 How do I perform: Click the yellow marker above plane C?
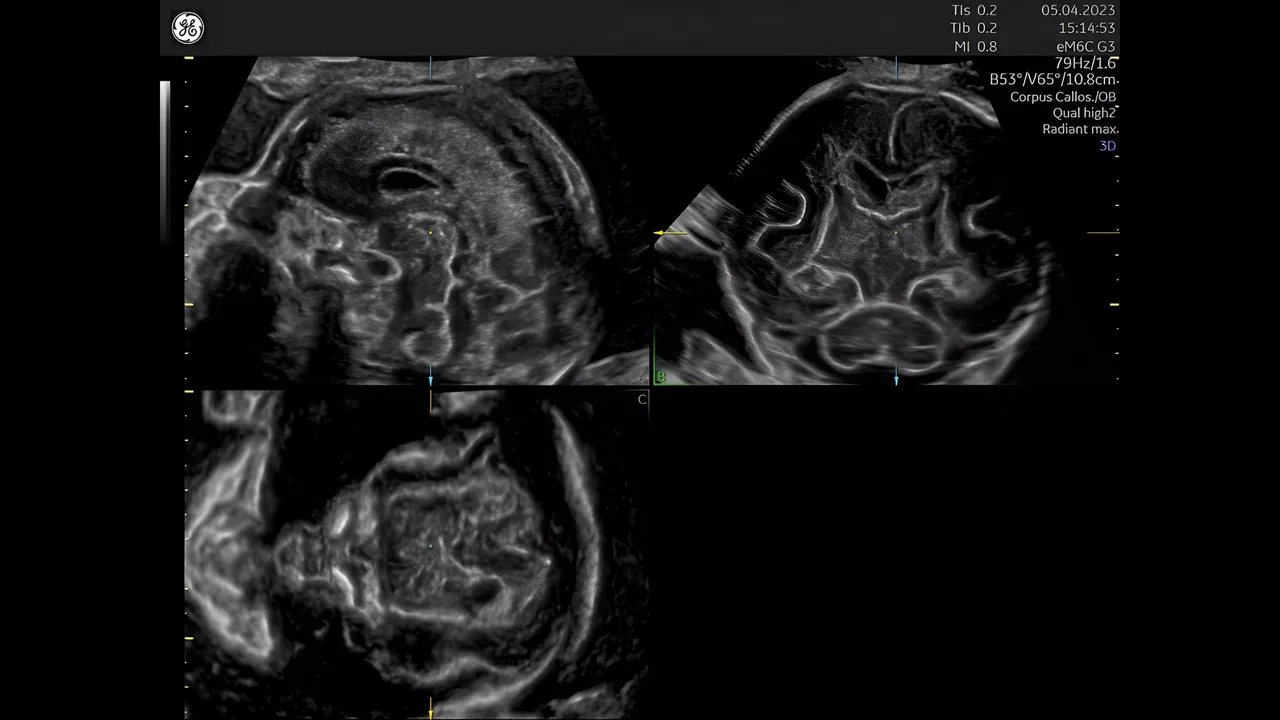pos(431,402)
